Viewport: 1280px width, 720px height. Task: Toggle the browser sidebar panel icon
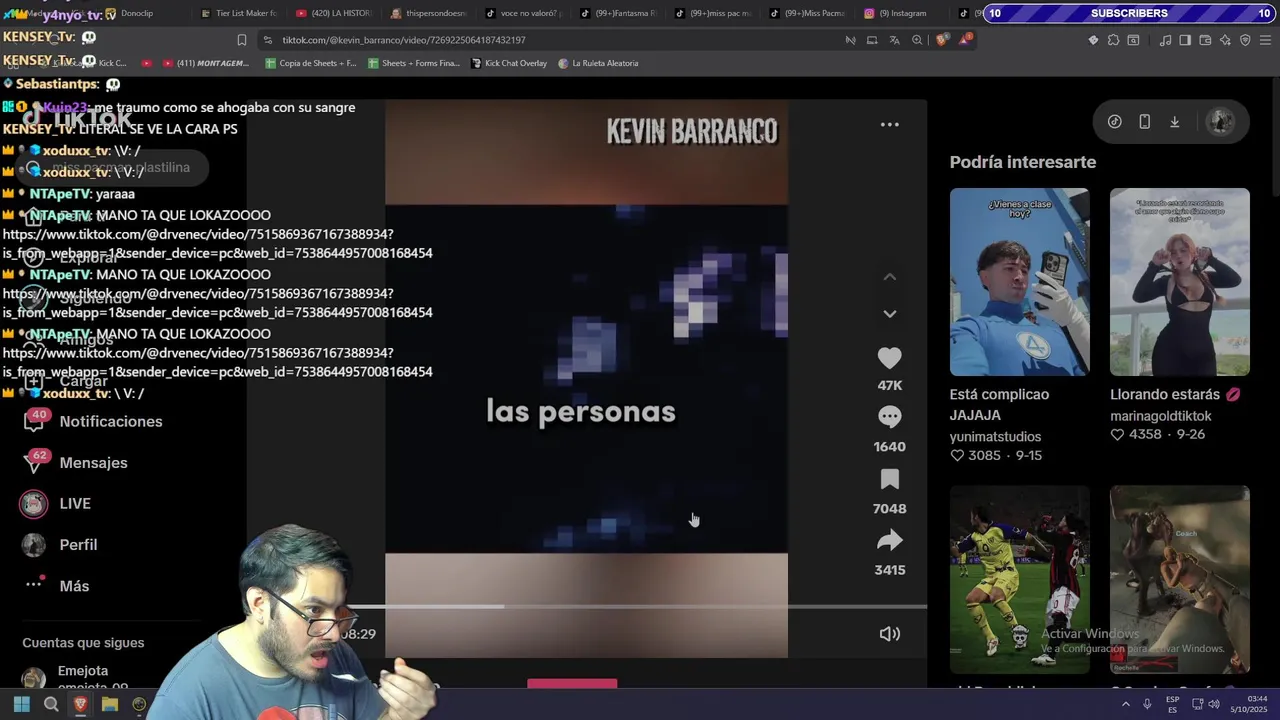click(1185, 40)
